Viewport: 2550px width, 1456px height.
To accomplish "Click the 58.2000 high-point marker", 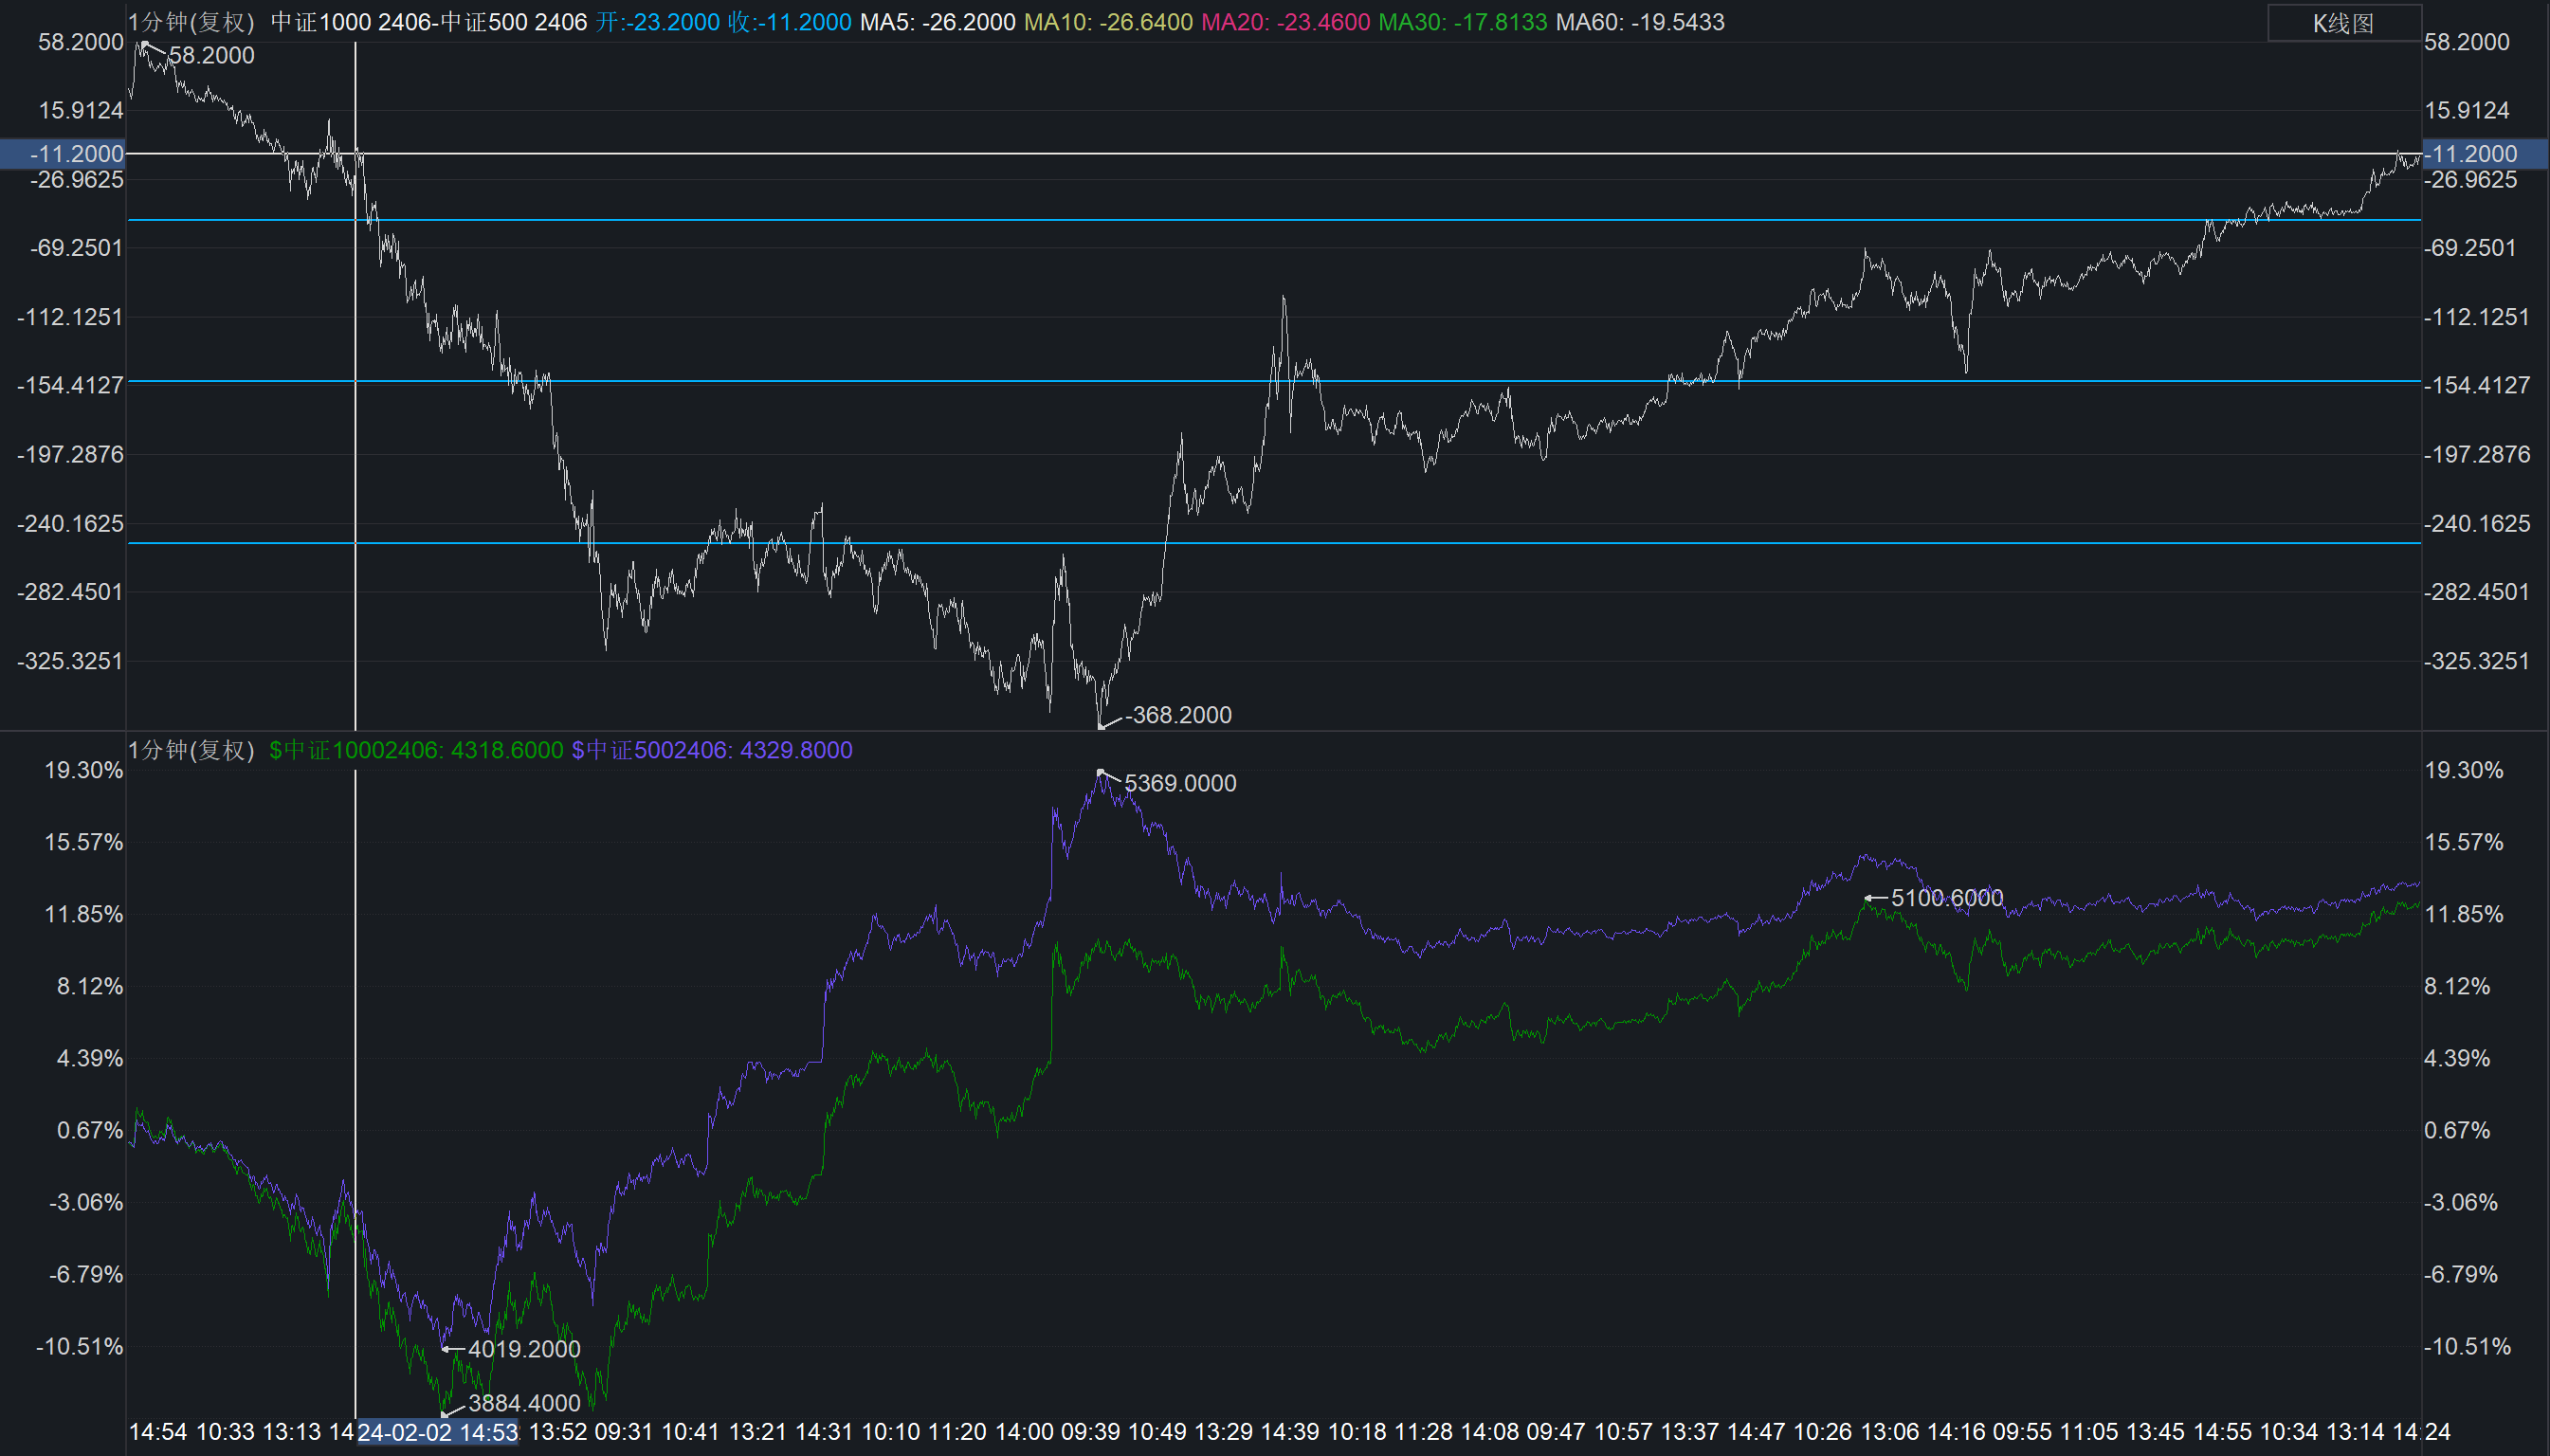I will (210, 56).
